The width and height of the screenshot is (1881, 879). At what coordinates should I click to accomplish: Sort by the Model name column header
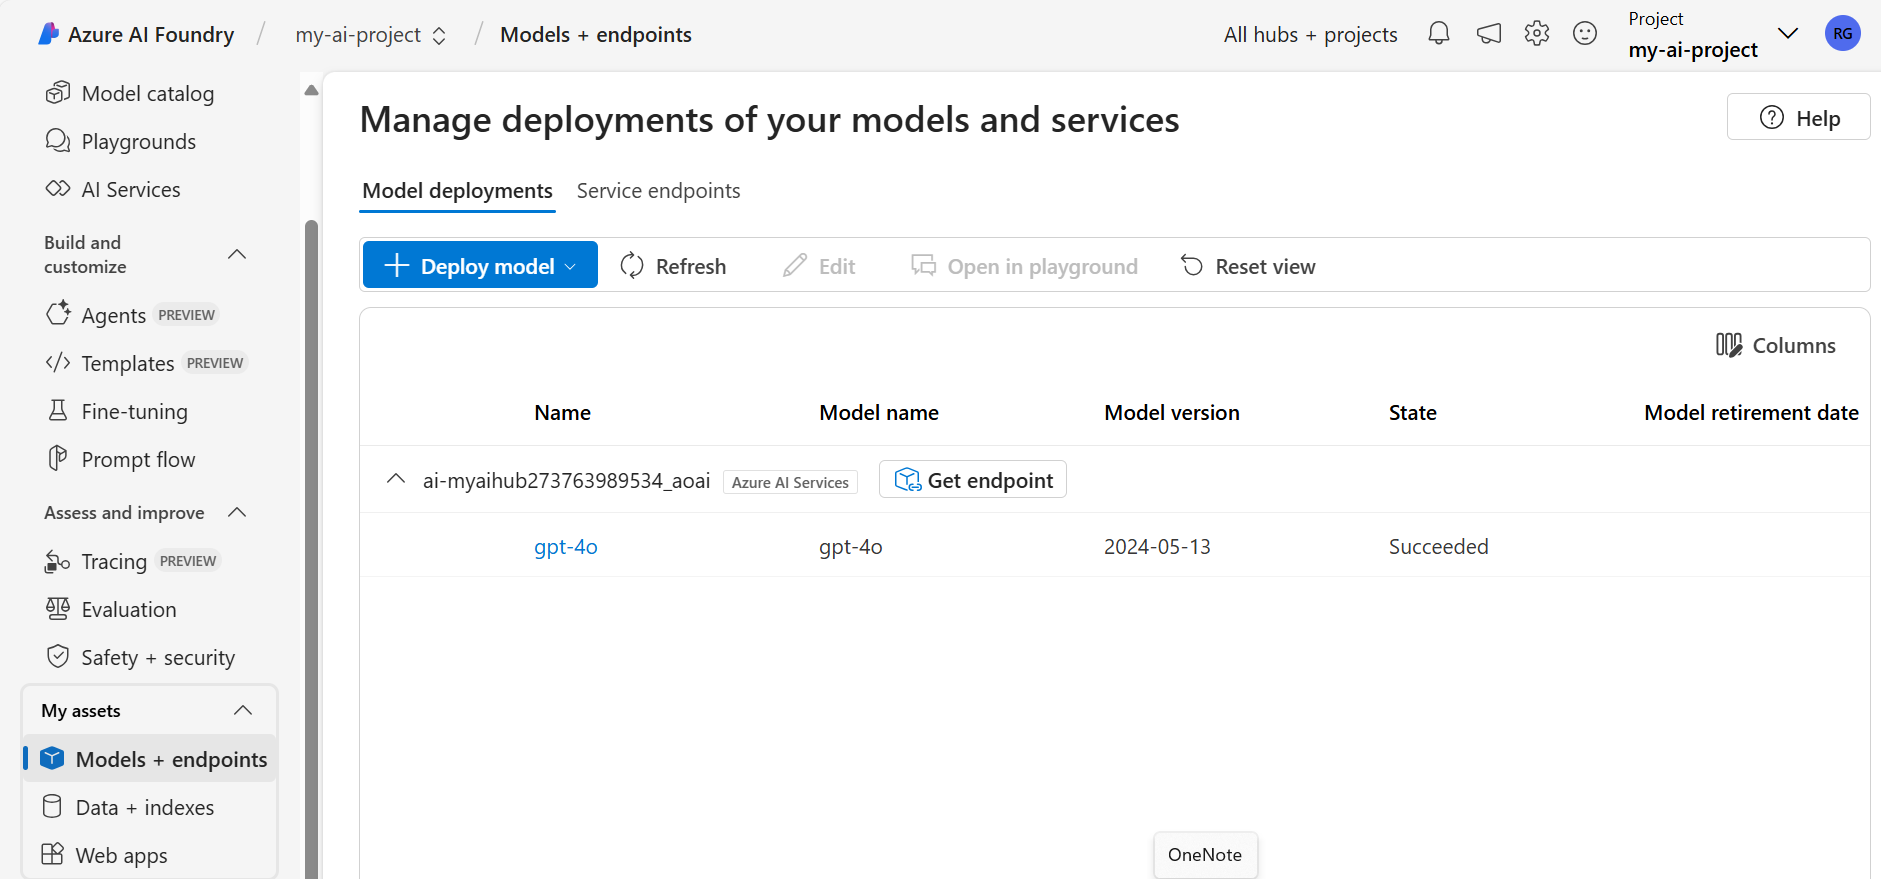tap(879, 412)
